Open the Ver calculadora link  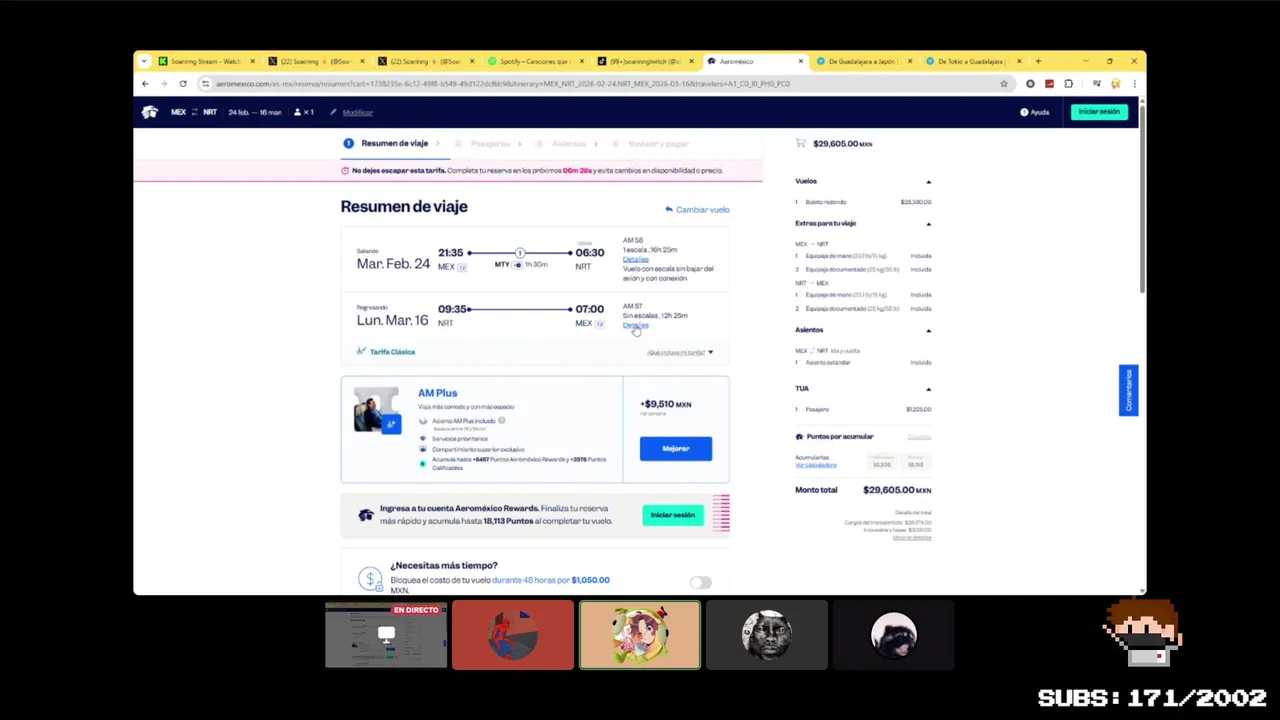[x=815, y=465]
